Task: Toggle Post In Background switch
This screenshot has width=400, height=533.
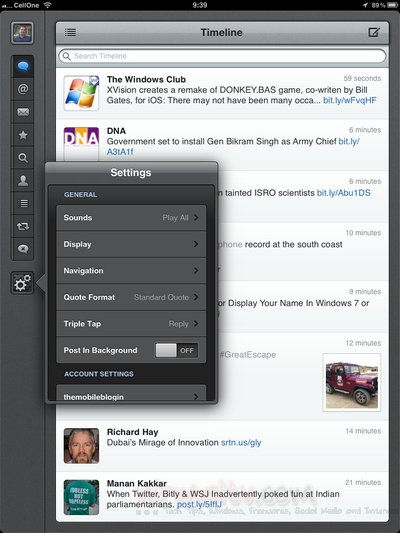Action: [x=176, y=350]
